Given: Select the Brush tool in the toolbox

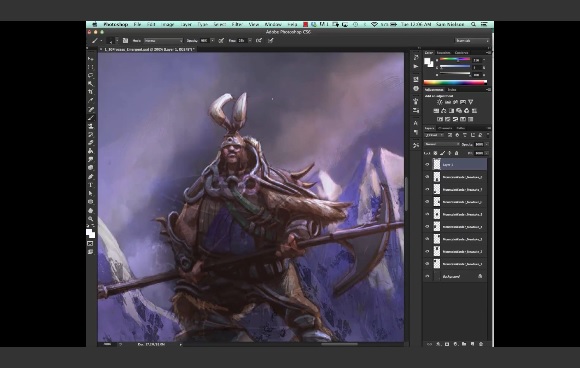Looking at the screenshot, I should click(x=90, y=118).
